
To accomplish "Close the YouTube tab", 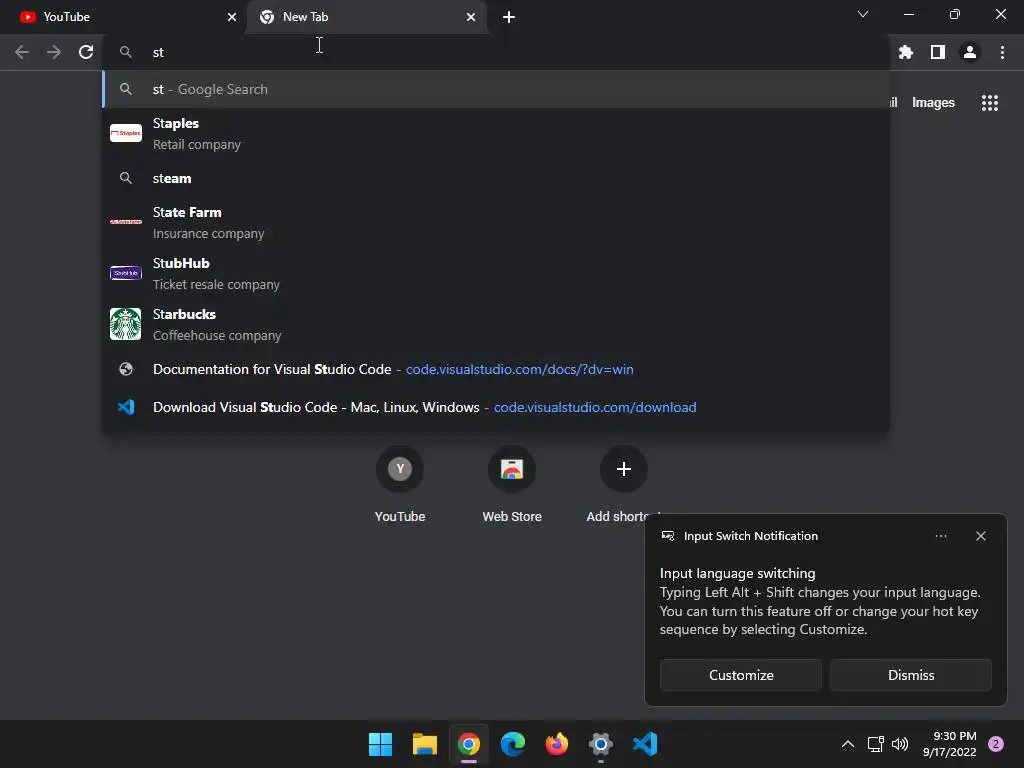I will click(232, 17).
